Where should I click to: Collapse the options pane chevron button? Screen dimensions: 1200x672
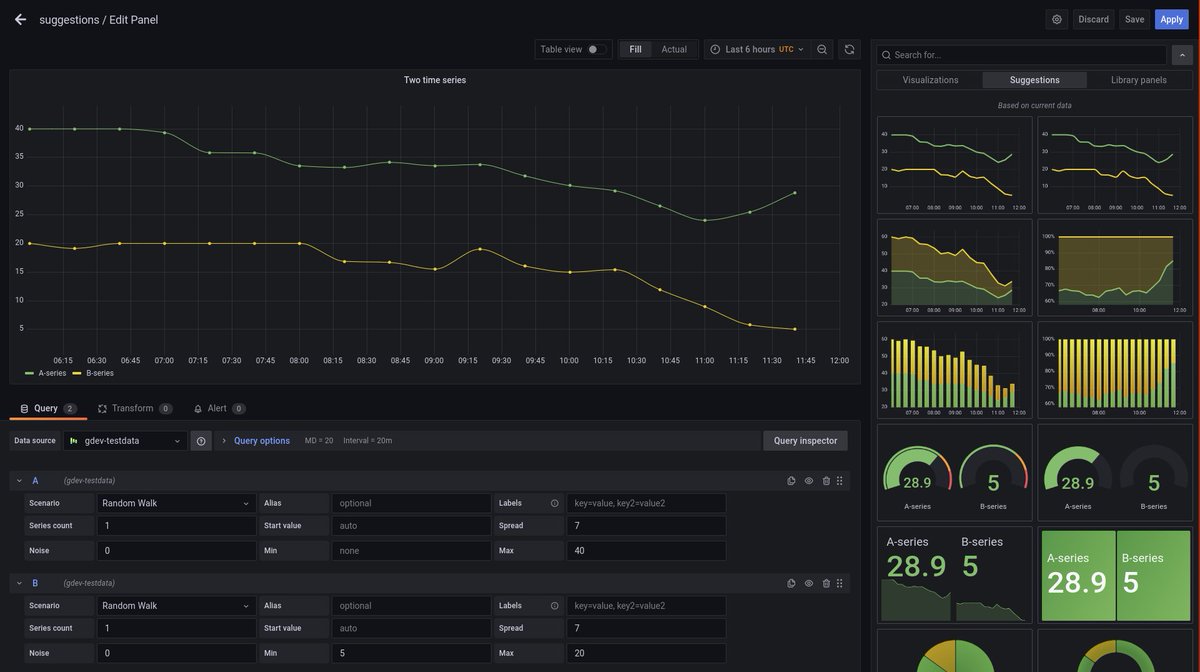[1181, 55]
